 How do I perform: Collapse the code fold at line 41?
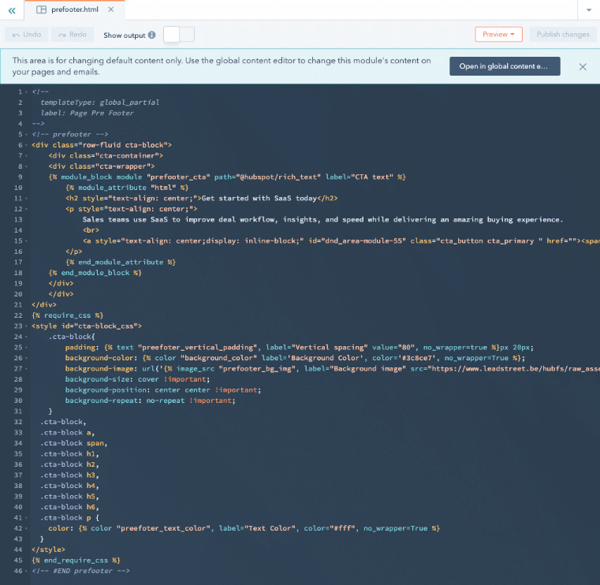click(26, 518)
